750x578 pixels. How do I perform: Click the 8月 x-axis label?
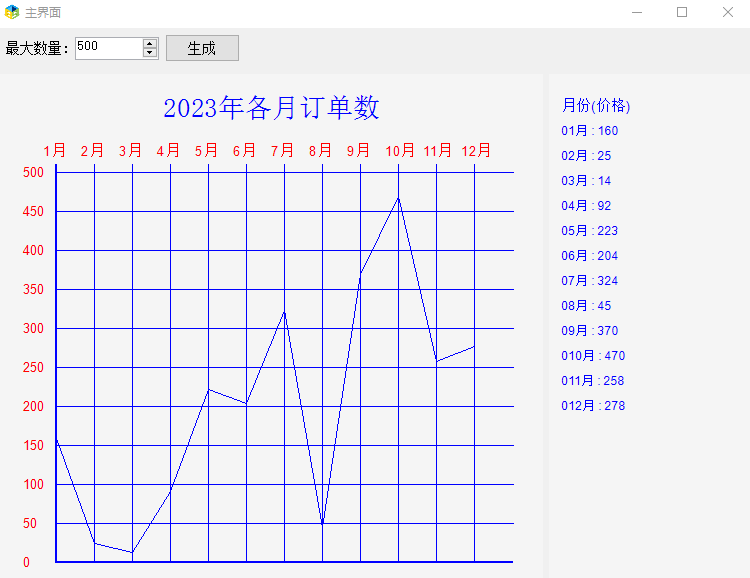[x=320, y=151]
